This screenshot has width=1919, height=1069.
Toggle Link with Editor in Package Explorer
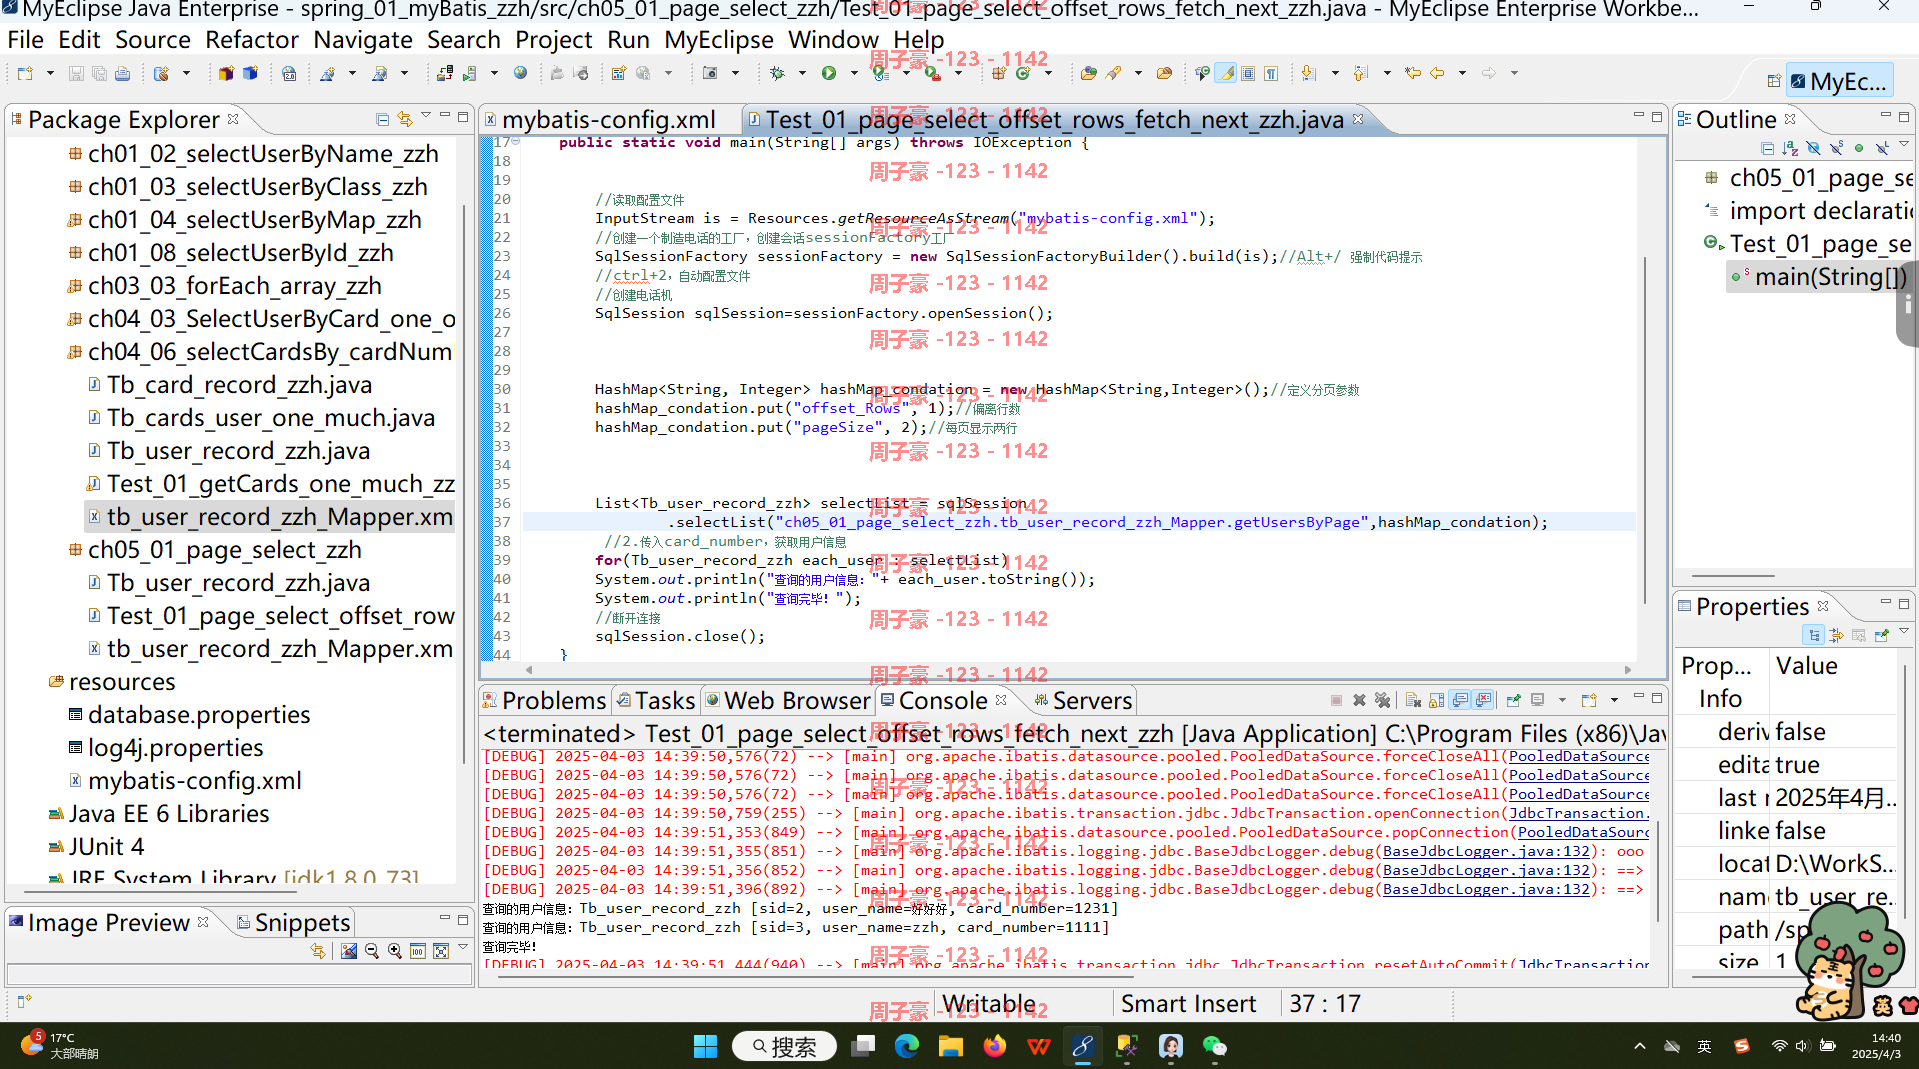405,119
